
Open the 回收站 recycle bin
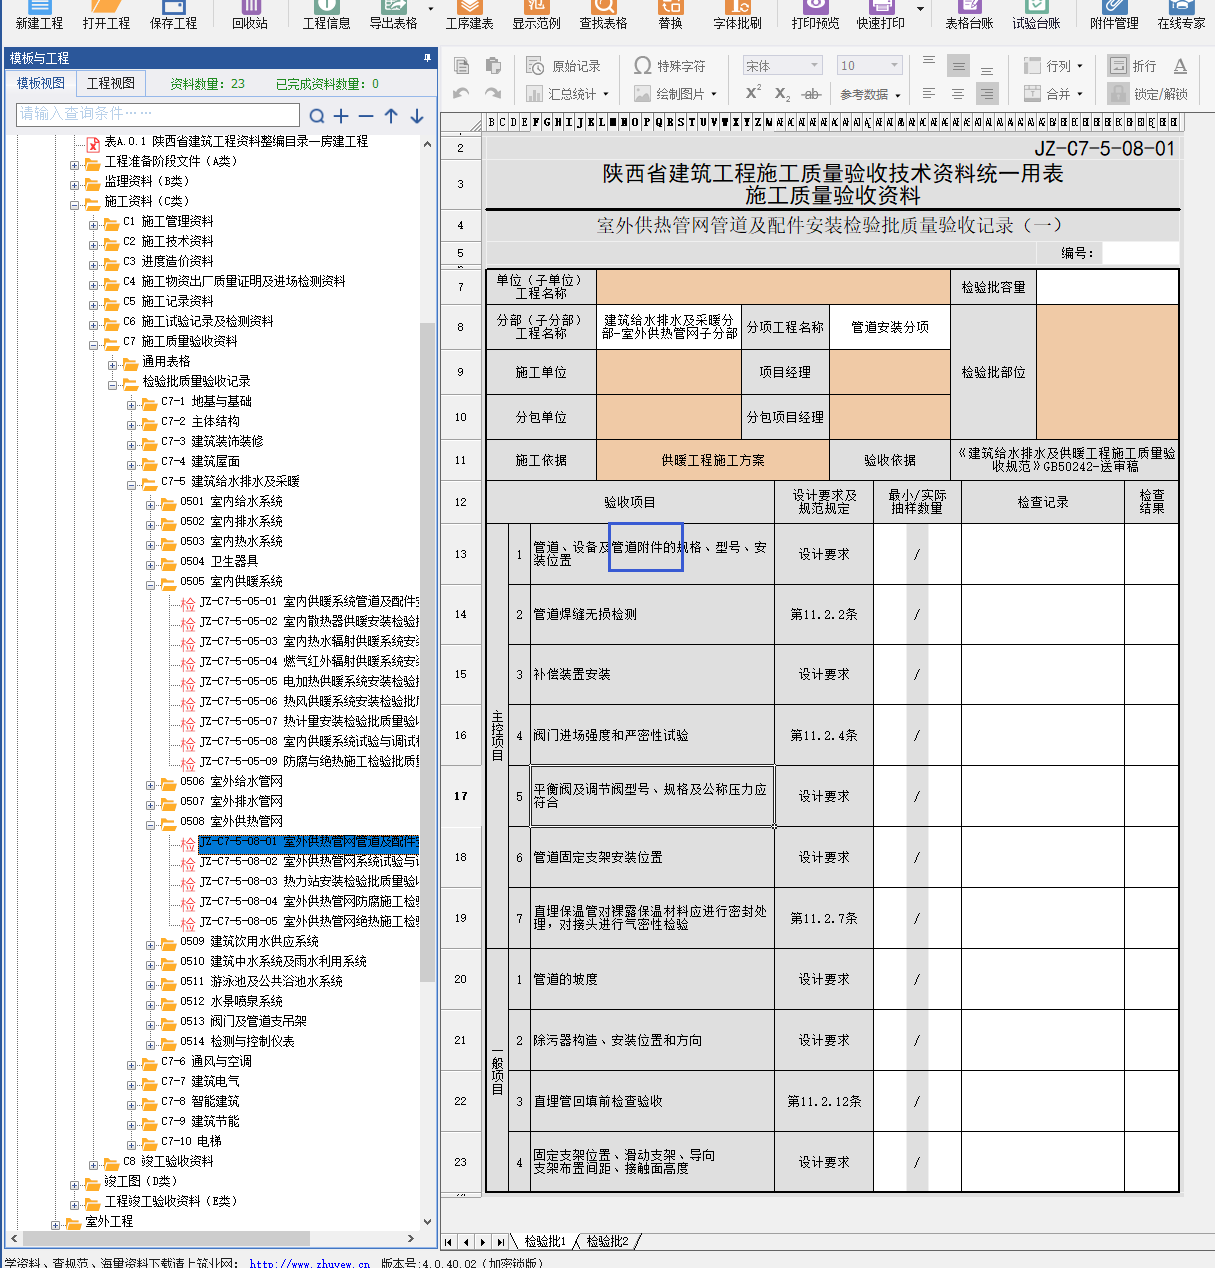(250, 15)
